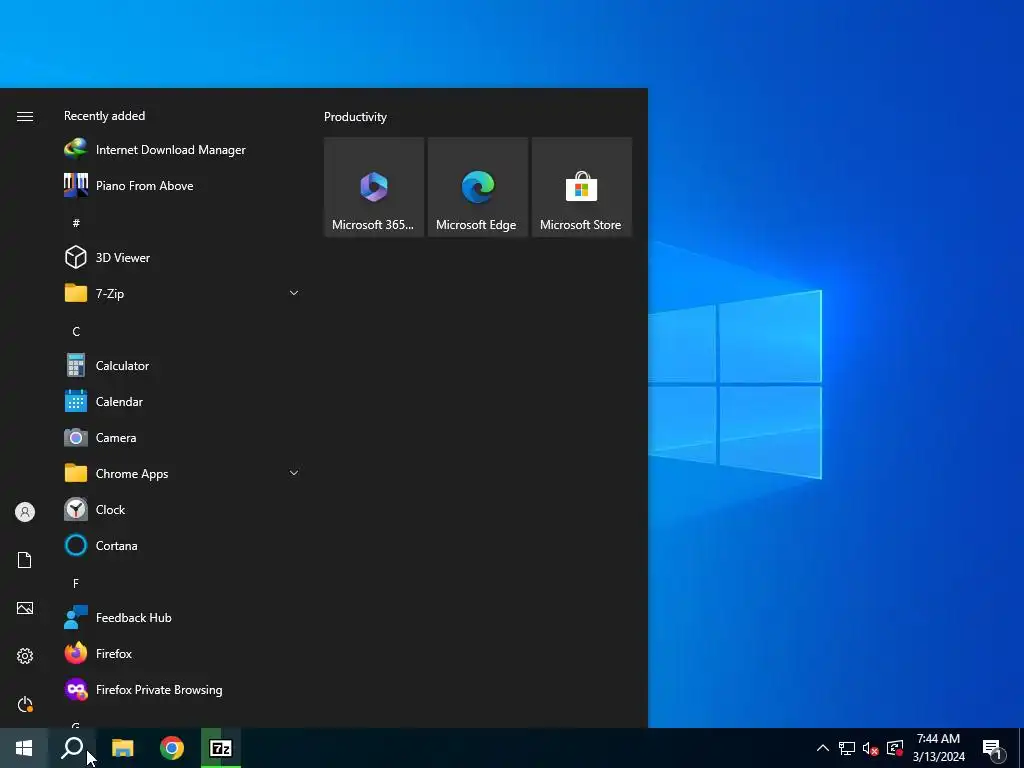Launch Google Chrome from taskbar
This screenshot has height=768, width=1024.
(x=172, y=748)
